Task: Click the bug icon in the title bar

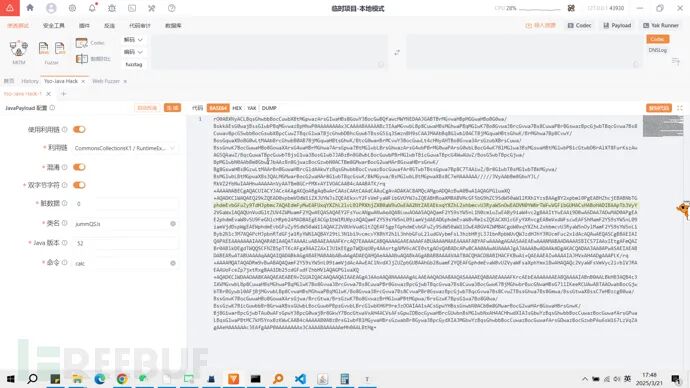Action: [x=112, y=8]
